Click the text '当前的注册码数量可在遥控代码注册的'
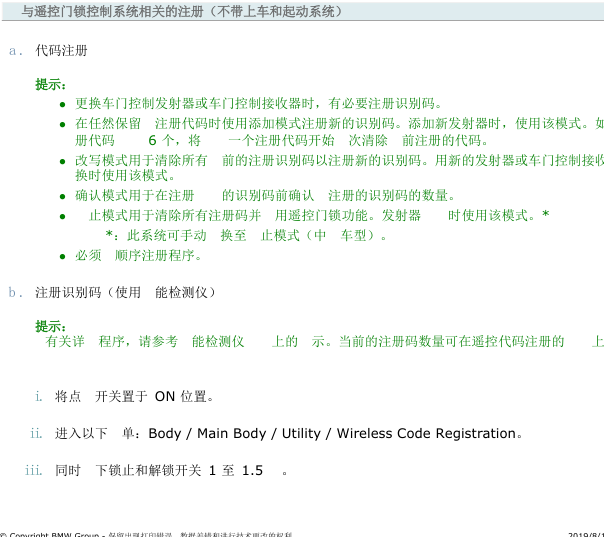The image size is (604, 537). pyautogui.click(x=451, y=341)
